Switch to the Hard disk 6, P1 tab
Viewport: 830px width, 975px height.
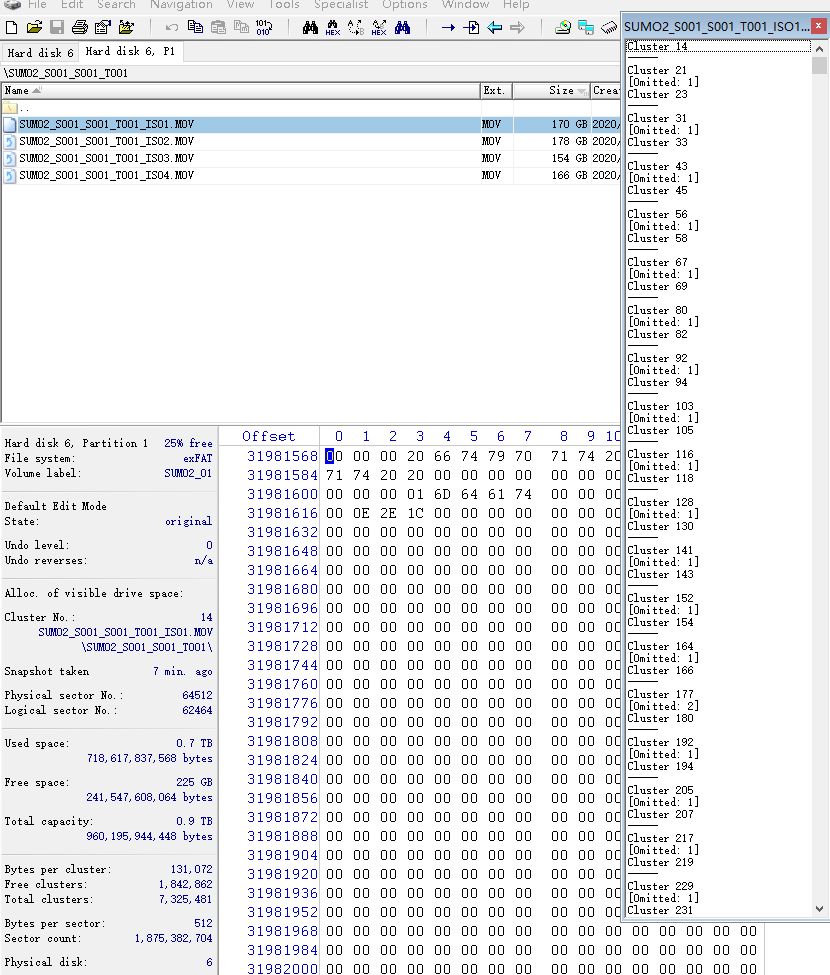pos(130,52)
